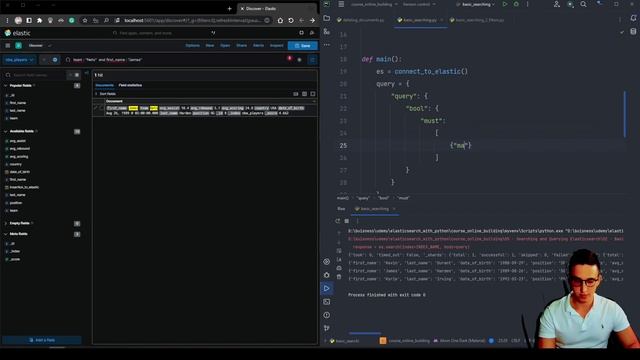This screenshot has height=360, width=640.
Task: Select basic_searching.py editor tab
Action: tap(420, 20)
